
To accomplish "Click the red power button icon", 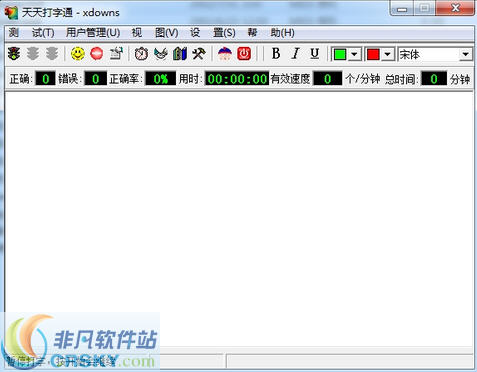I will 244,54.
